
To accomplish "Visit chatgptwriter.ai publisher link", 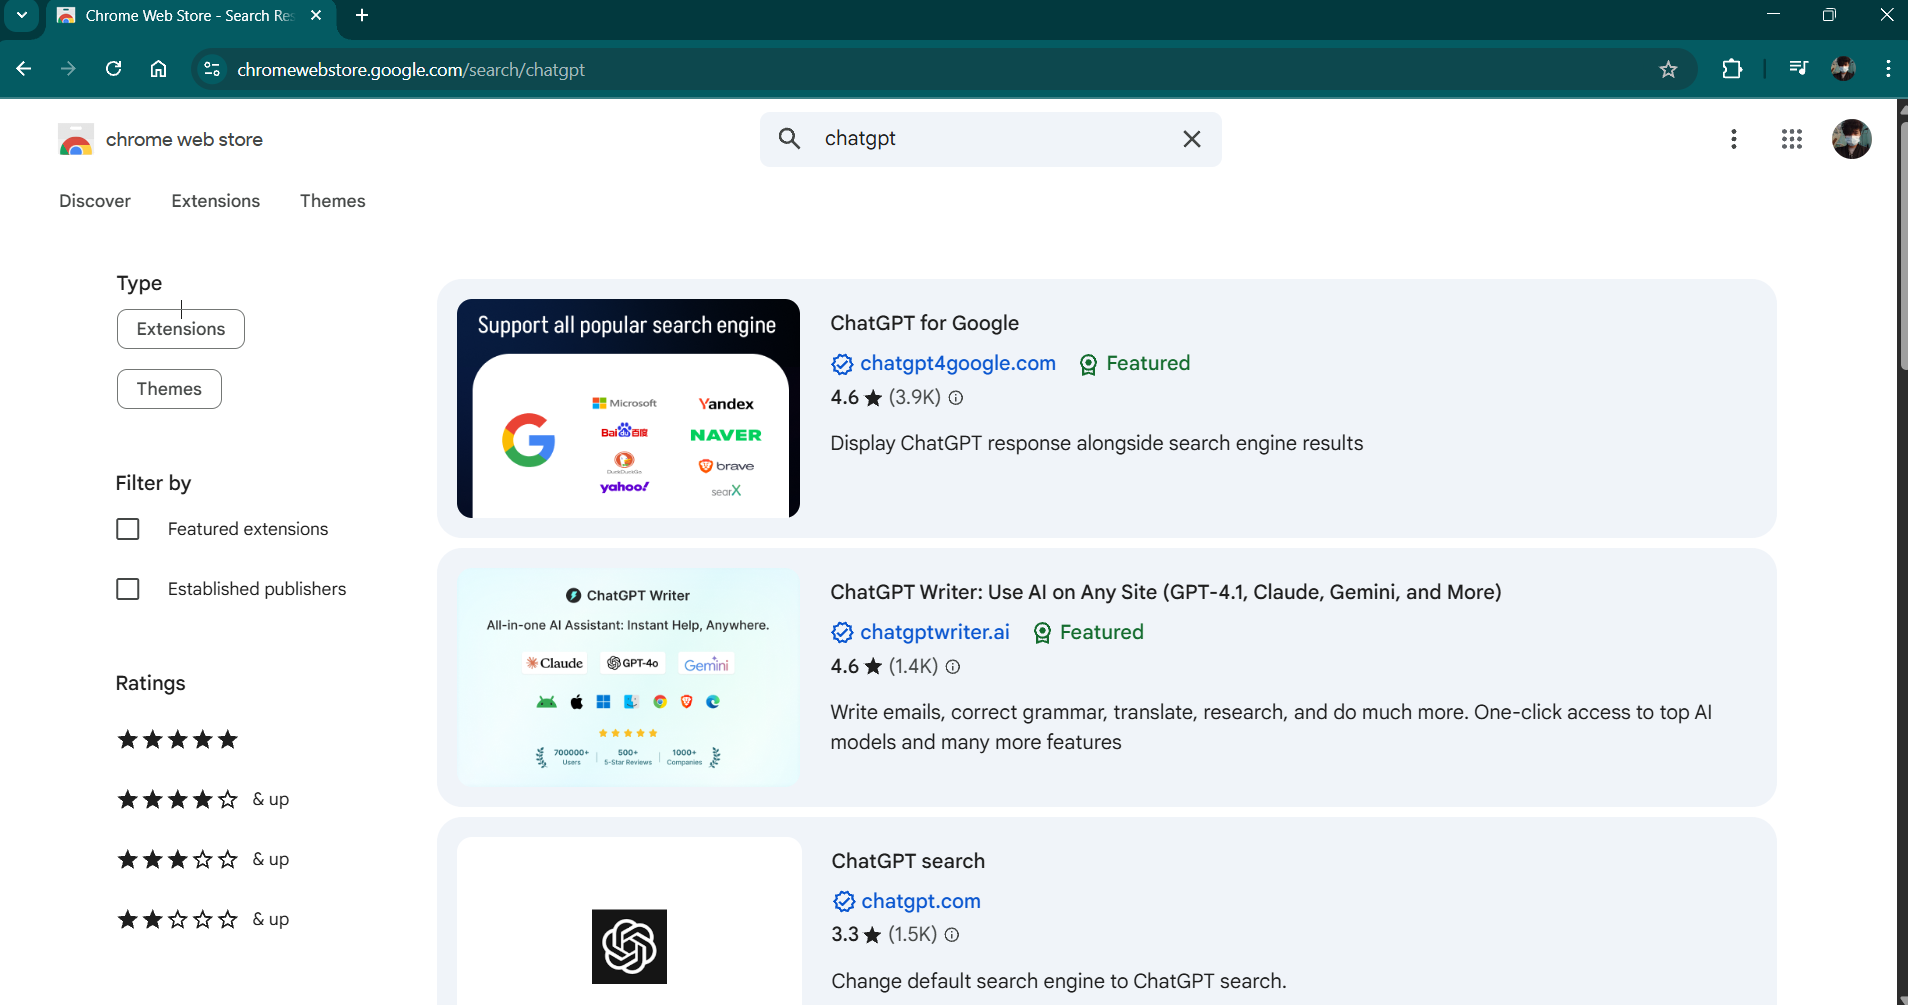I will click(935, 632).
